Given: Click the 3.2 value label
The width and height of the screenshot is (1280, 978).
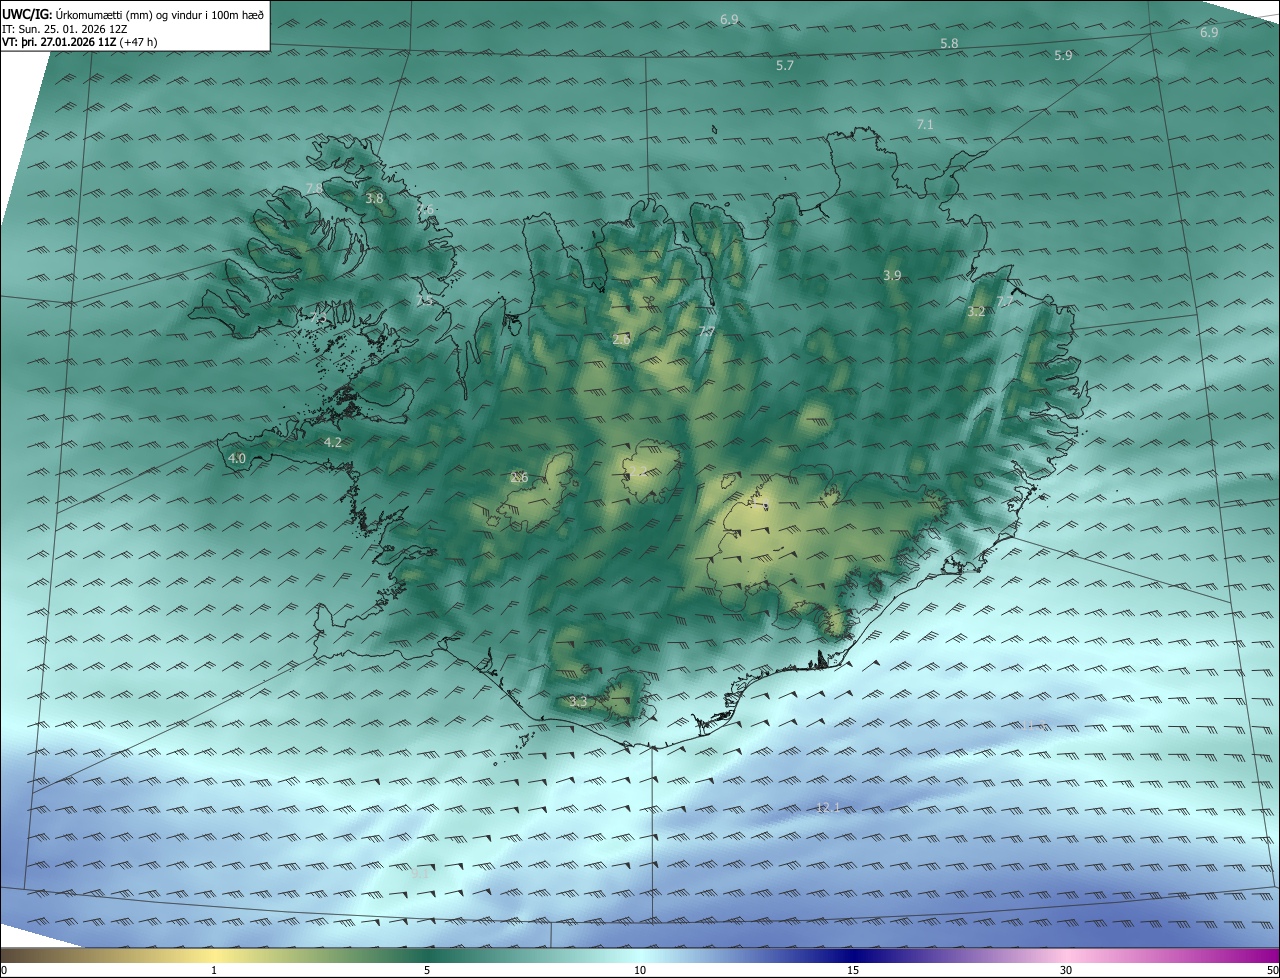Looking at the screenshot, I should pyautogui.click(x=977, y=312).
